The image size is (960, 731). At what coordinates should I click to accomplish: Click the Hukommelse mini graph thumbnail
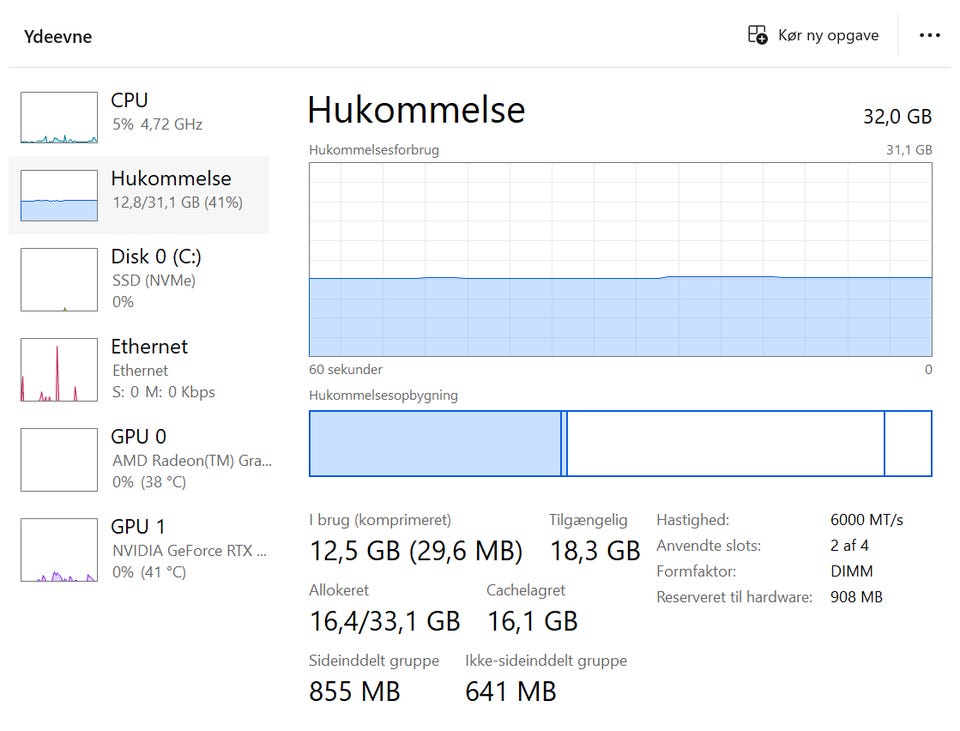(59, 196)
